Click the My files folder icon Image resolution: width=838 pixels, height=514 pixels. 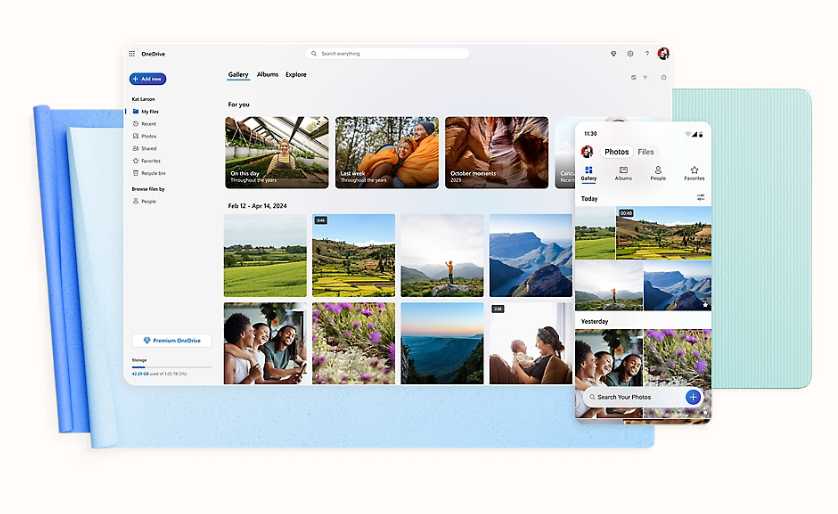point(136,112)
